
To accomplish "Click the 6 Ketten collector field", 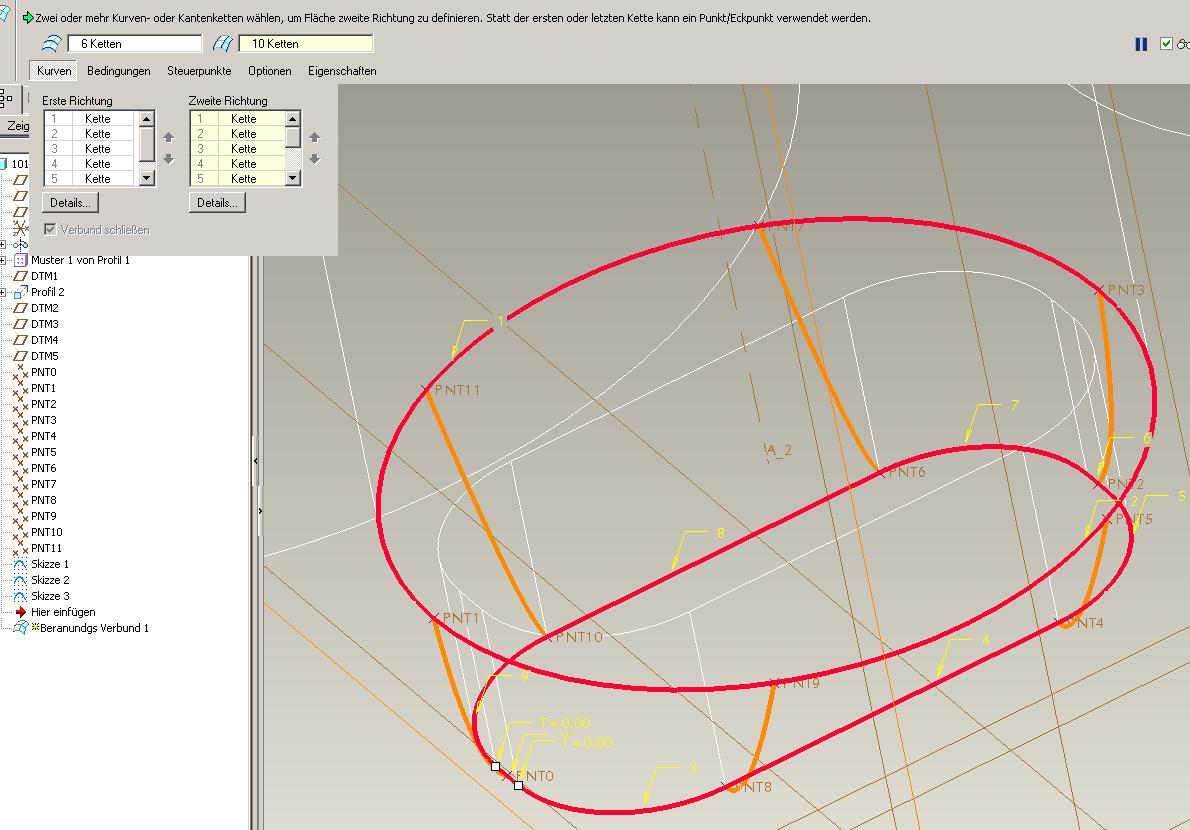I will [135, 44].
